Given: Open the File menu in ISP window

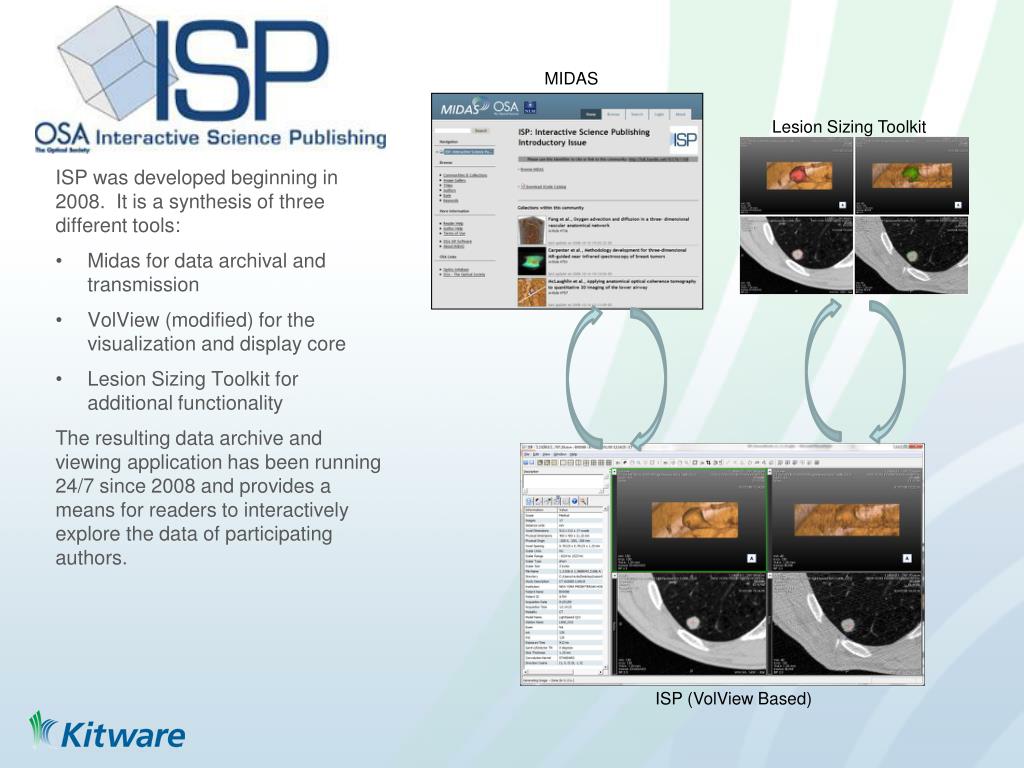Looking at the screenshot, I should point(526,454).
